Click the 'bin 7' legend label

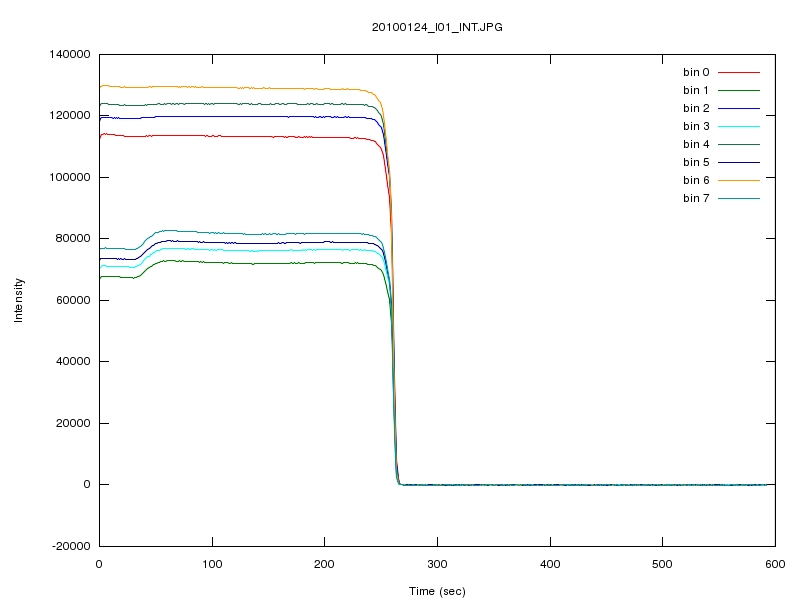coord(696,198)
